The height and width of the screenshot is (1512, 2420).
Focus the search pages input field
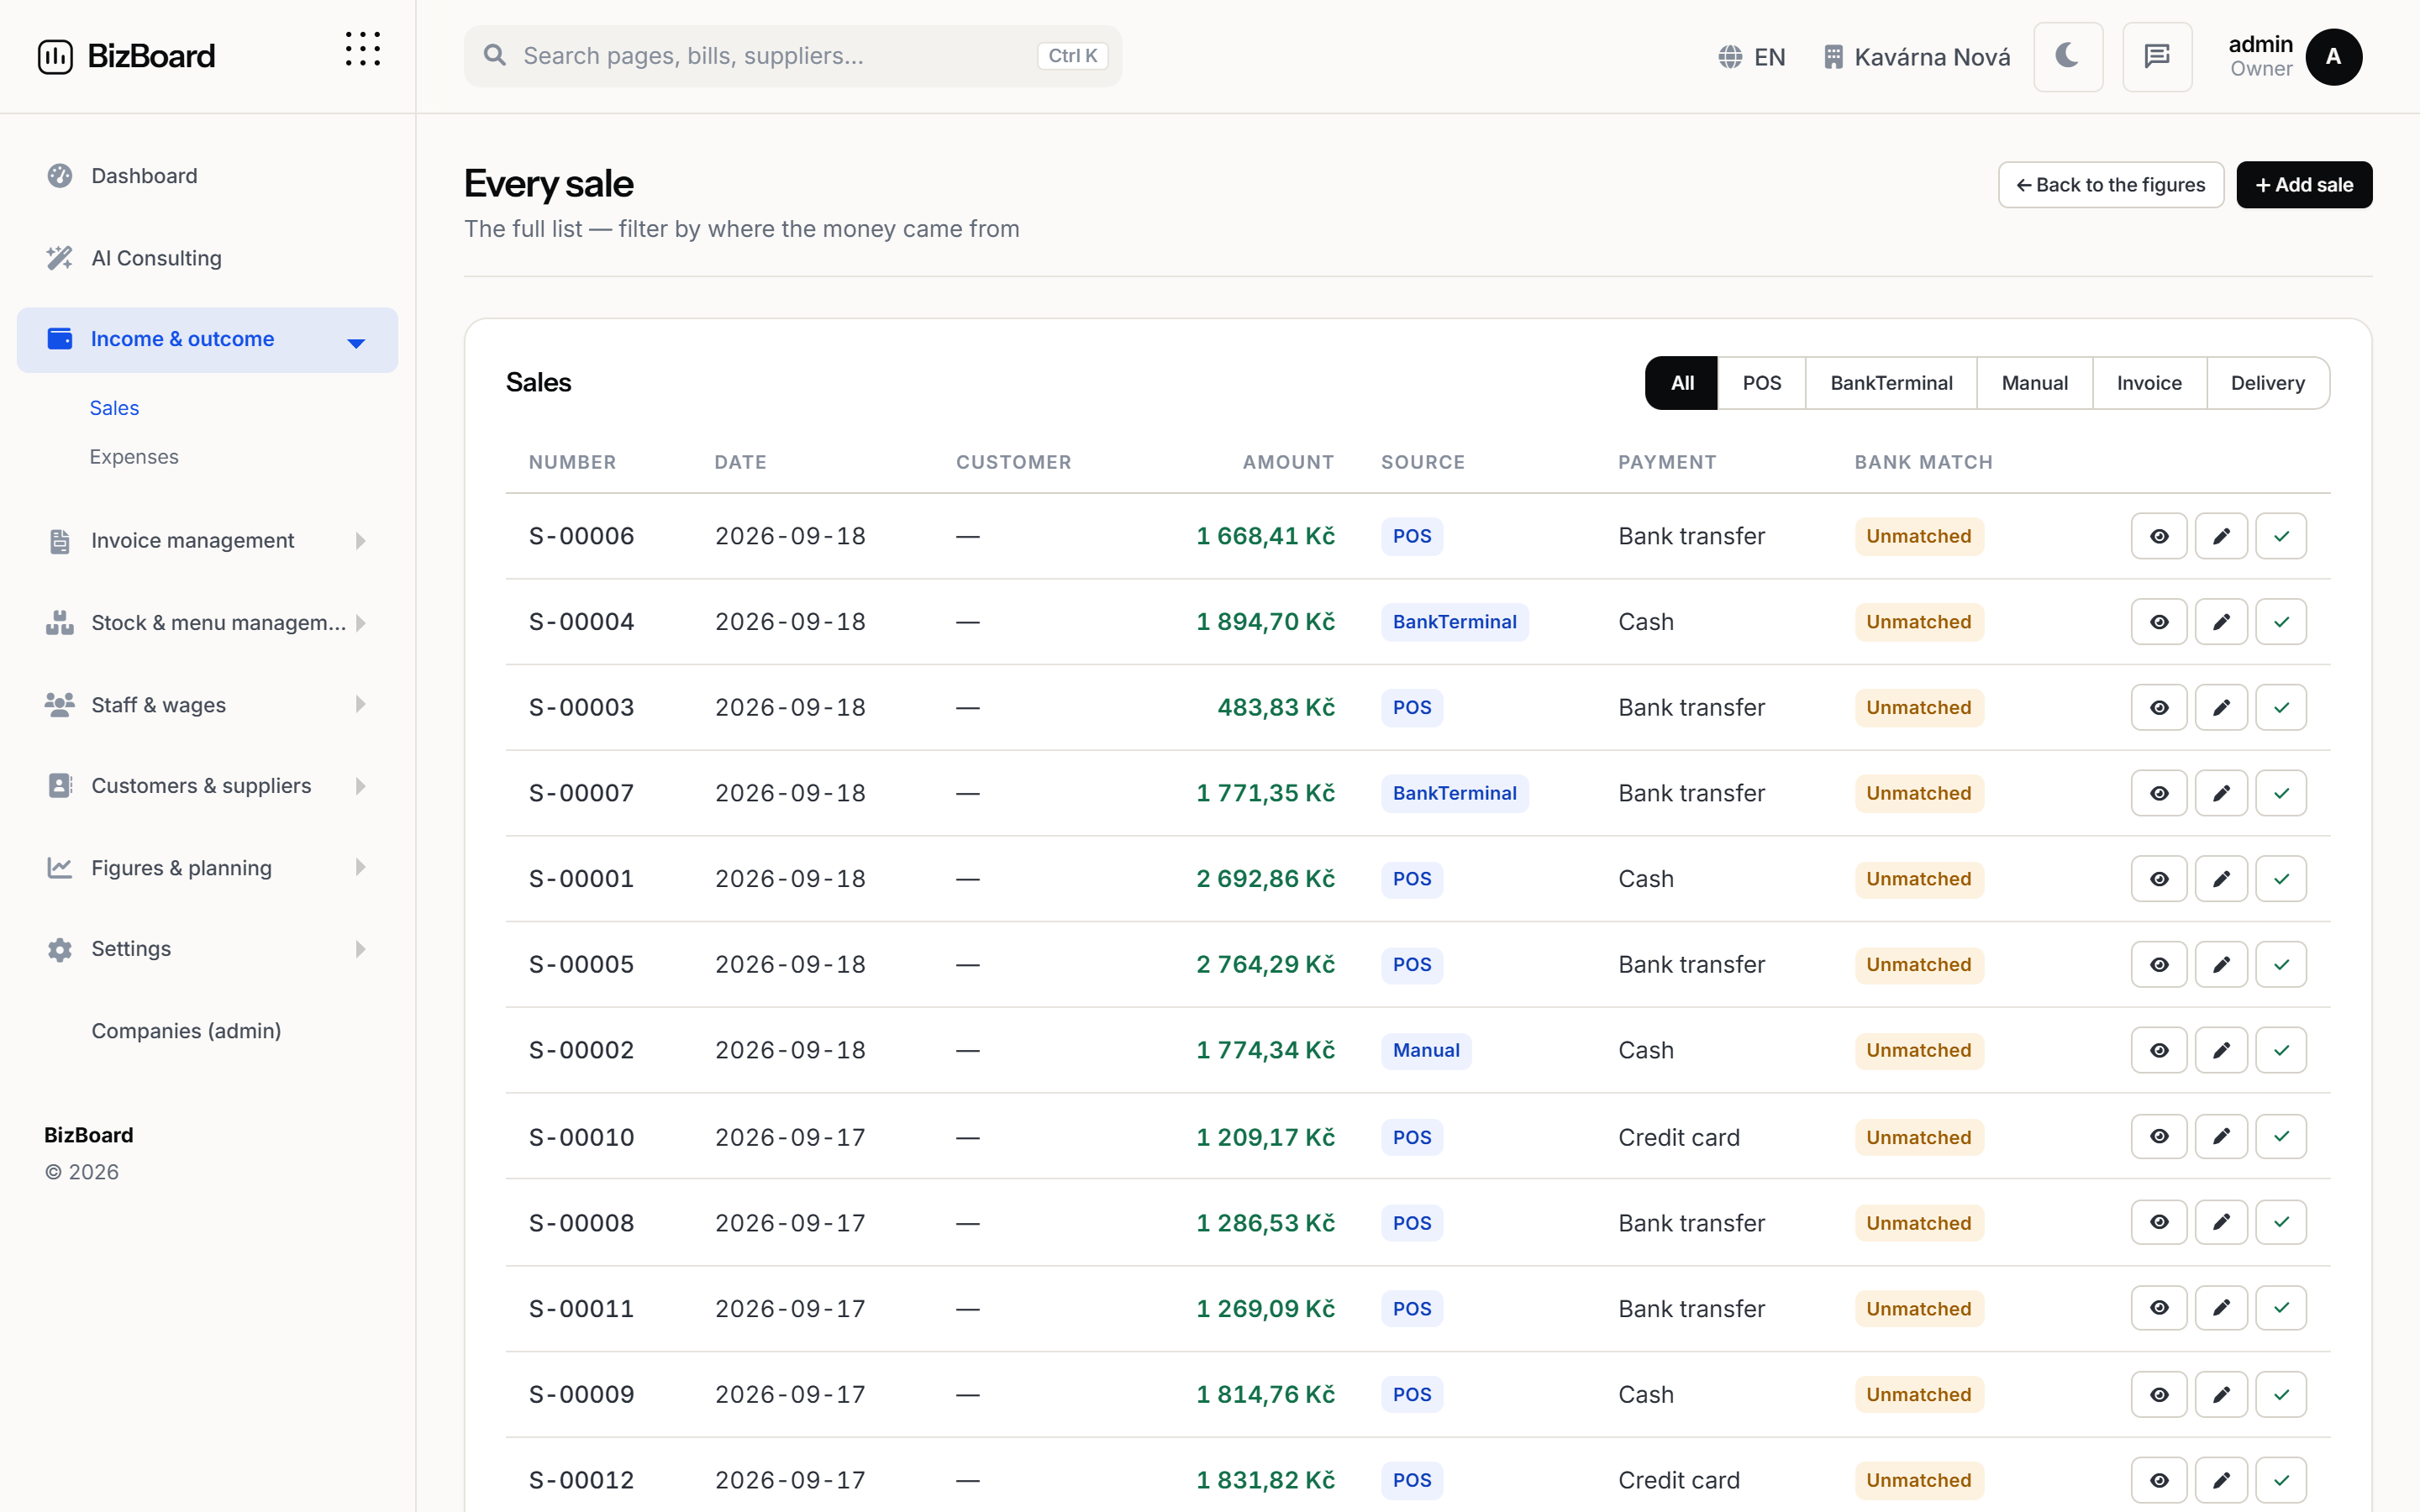coord(792,56)
